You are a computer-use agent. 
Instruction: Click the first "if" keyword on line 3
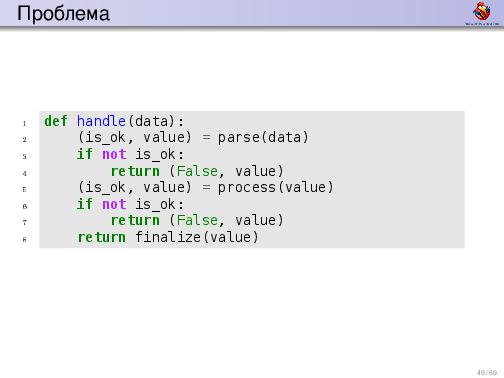pos(85,154)
